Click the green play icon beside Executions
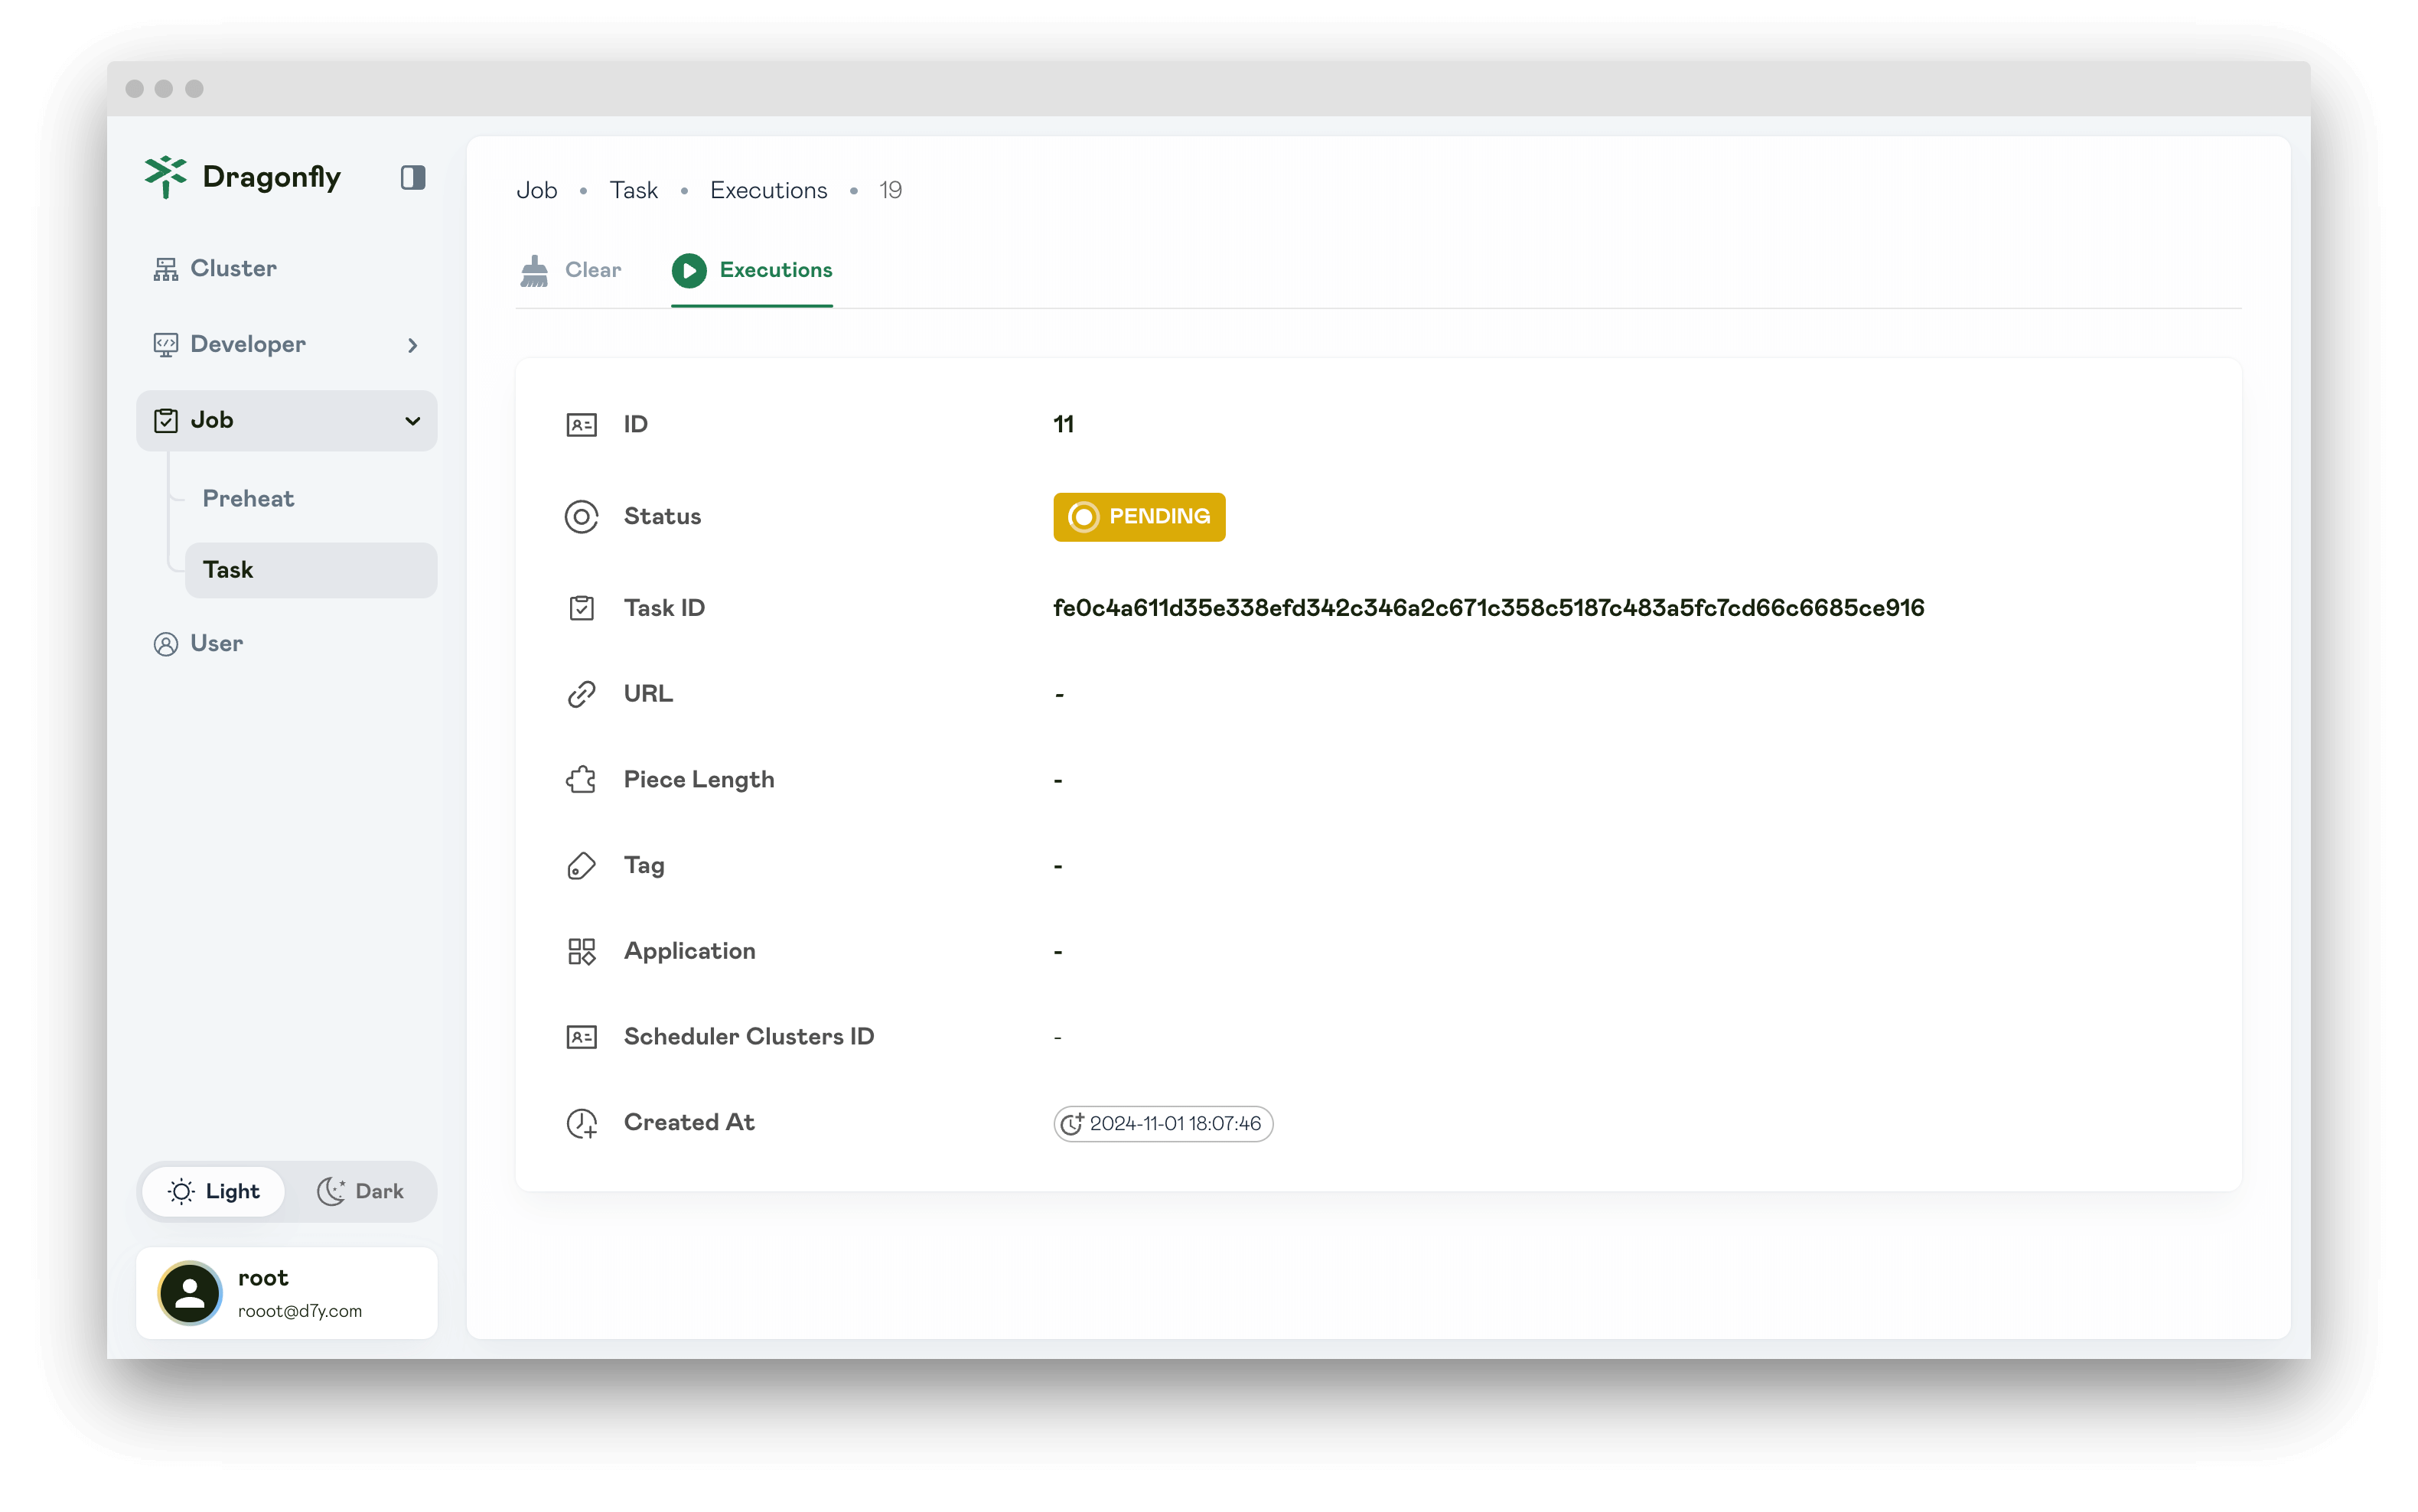 coord(689,271)
